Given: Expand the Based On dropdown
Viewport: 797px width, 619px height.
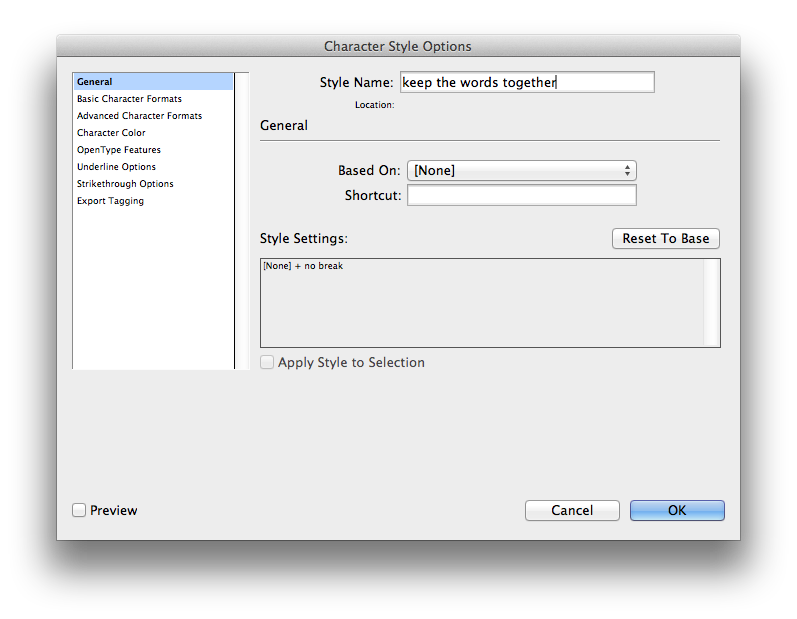Looking at the screenshot, I should click(x=521, y=171).
